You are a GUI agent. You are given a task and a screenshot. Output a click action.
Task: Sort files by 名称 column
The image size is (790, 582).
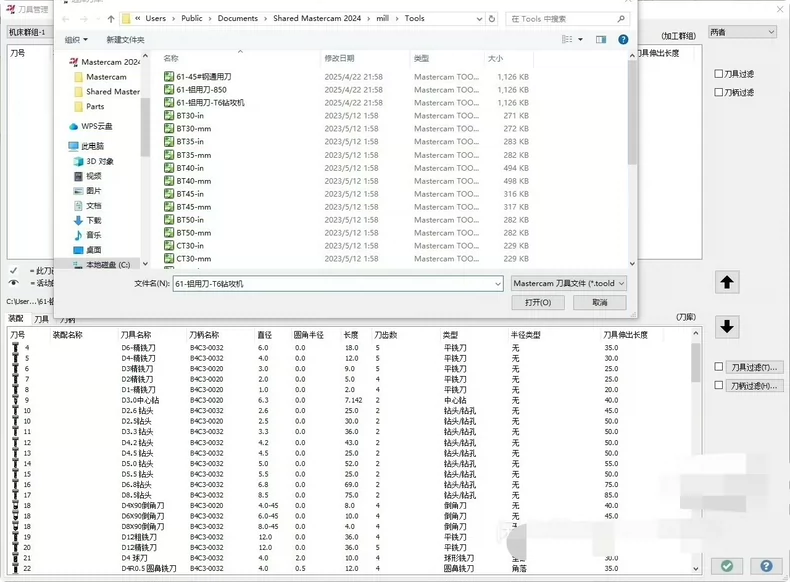coord(171,58)
